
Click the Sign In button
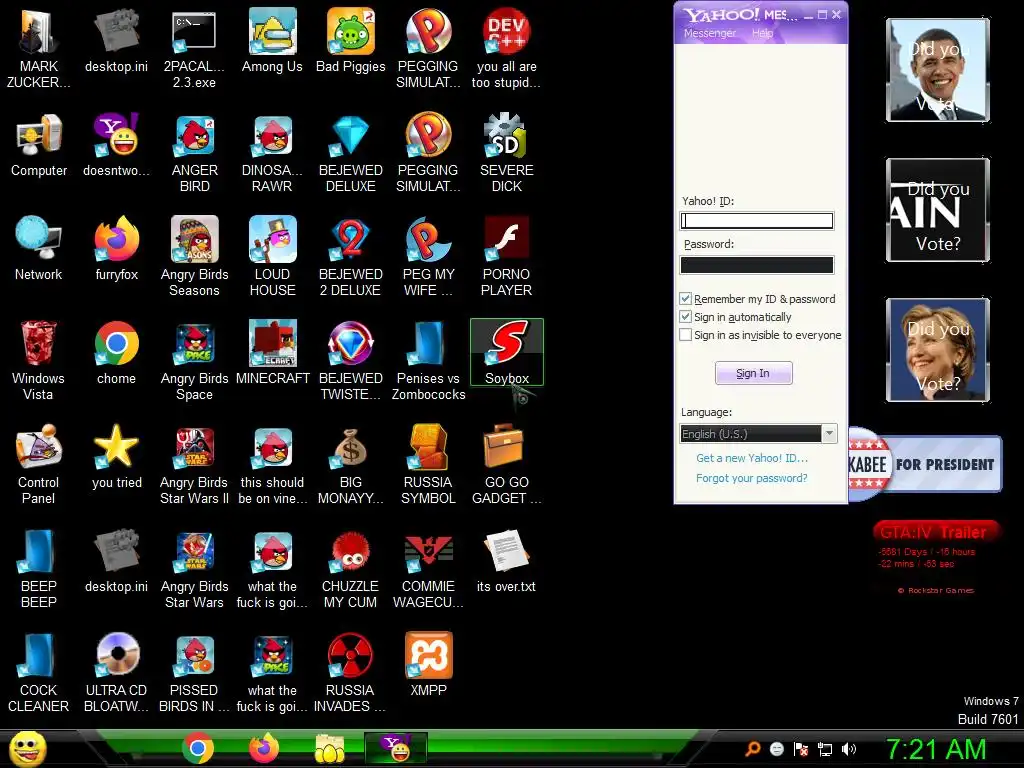point(754,373)
